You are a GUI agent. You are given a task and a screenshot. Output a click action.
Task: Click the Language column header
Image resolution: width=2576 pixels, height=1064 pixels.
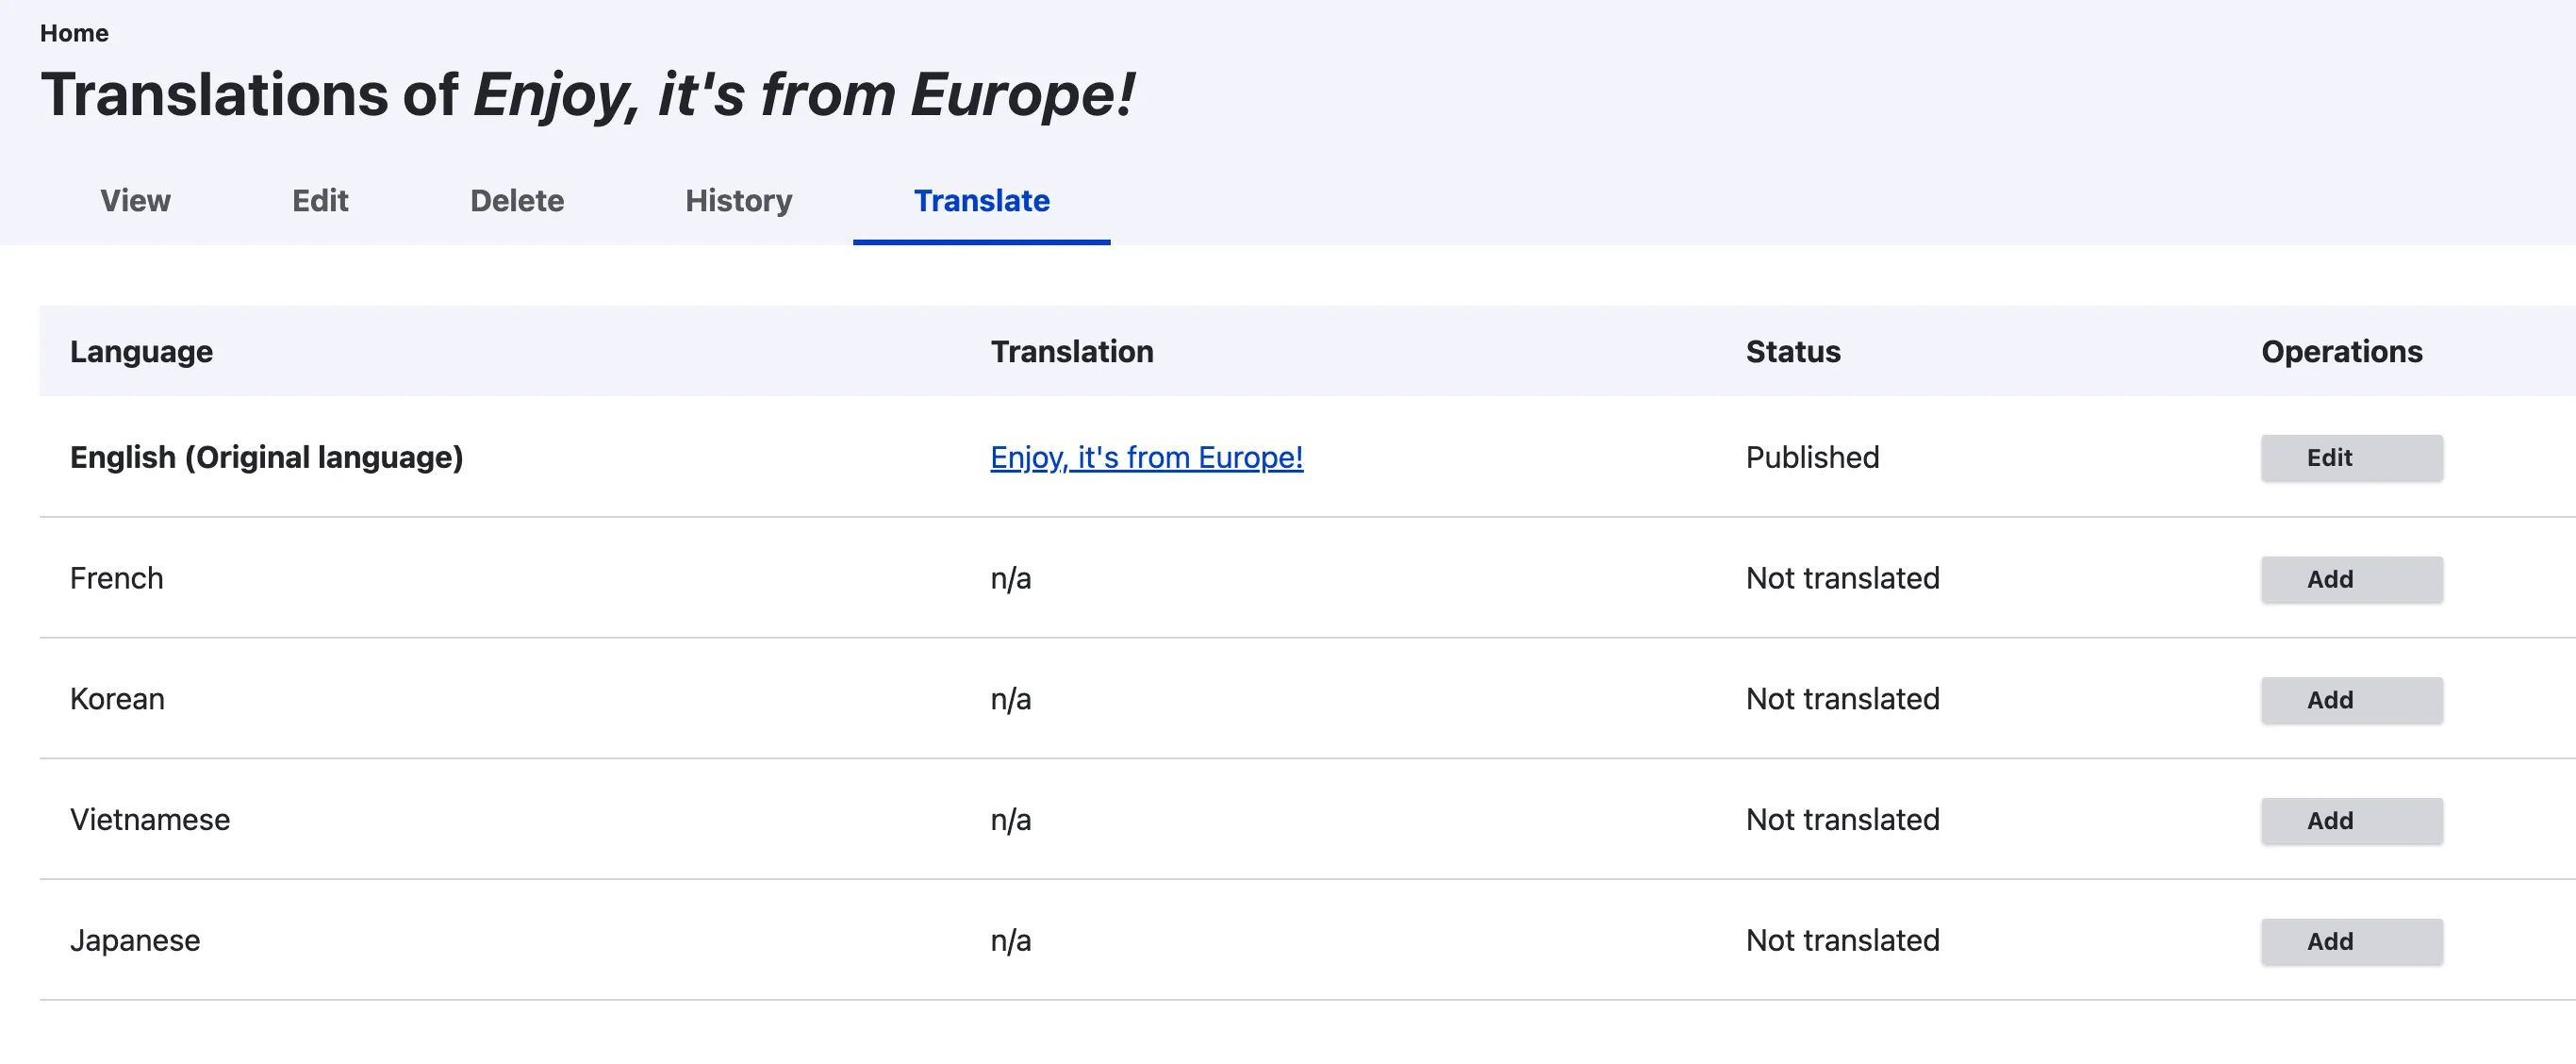(x=141, y=352)
